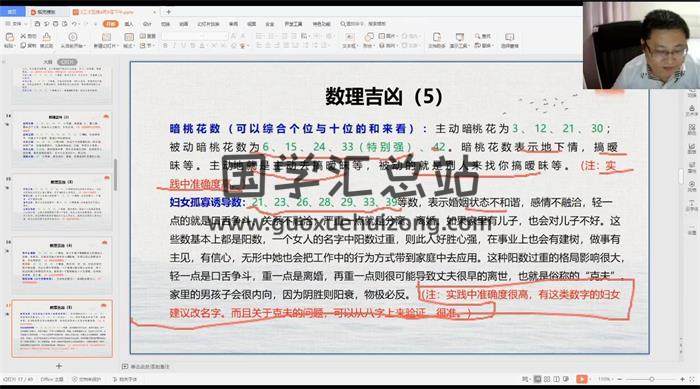Open the Presentation Tools (演示工具) dropdown
Screen dimensions: 700x389
point(459,46)
